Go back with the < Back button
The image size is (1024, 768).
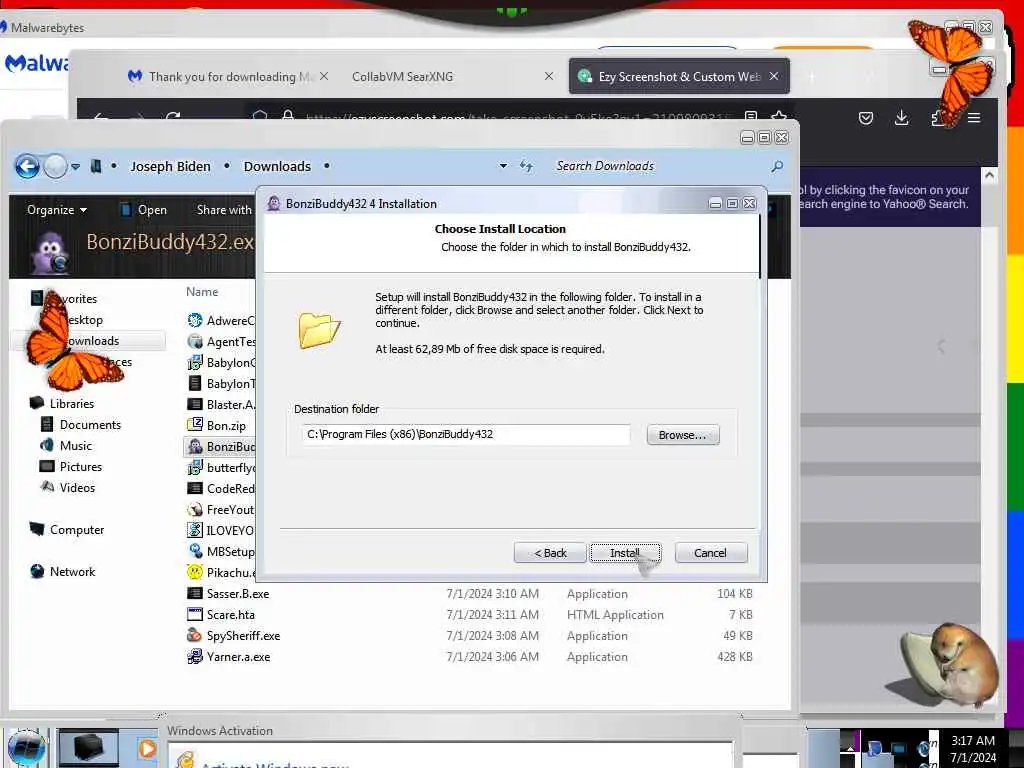click(550, 552)
